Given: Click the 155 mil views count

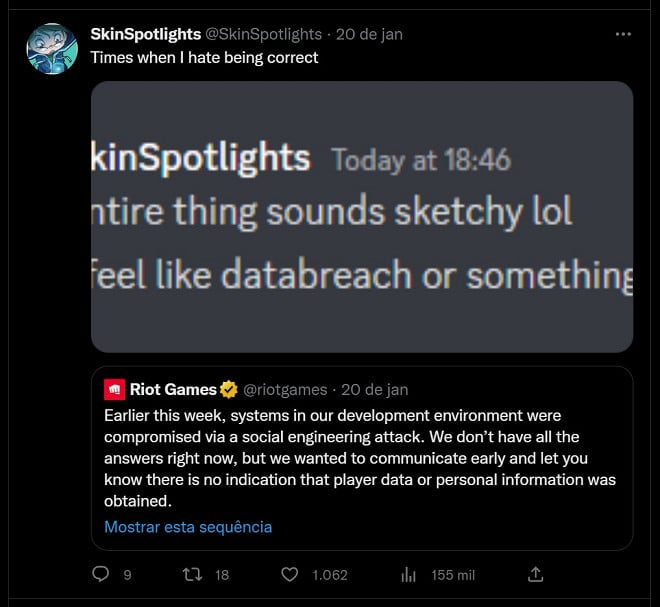Looking at the screenshot, I should click(453, 575).
